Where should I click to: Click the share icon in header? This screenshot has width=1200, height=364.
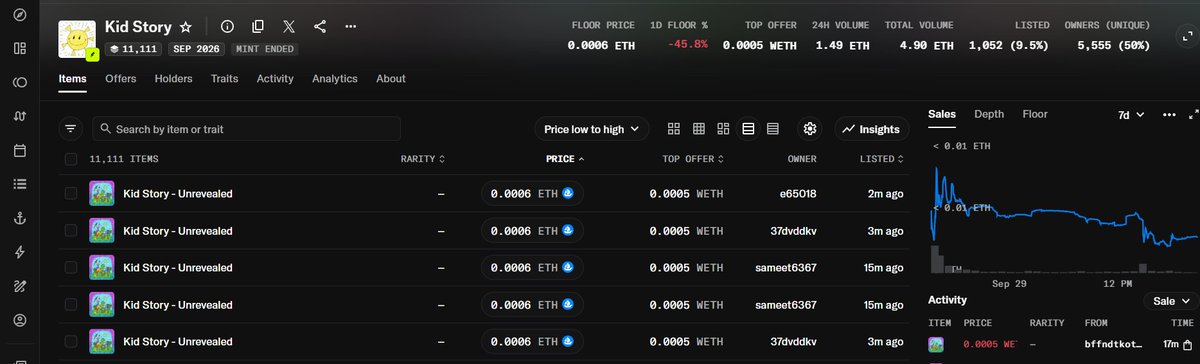coord(319,27)
